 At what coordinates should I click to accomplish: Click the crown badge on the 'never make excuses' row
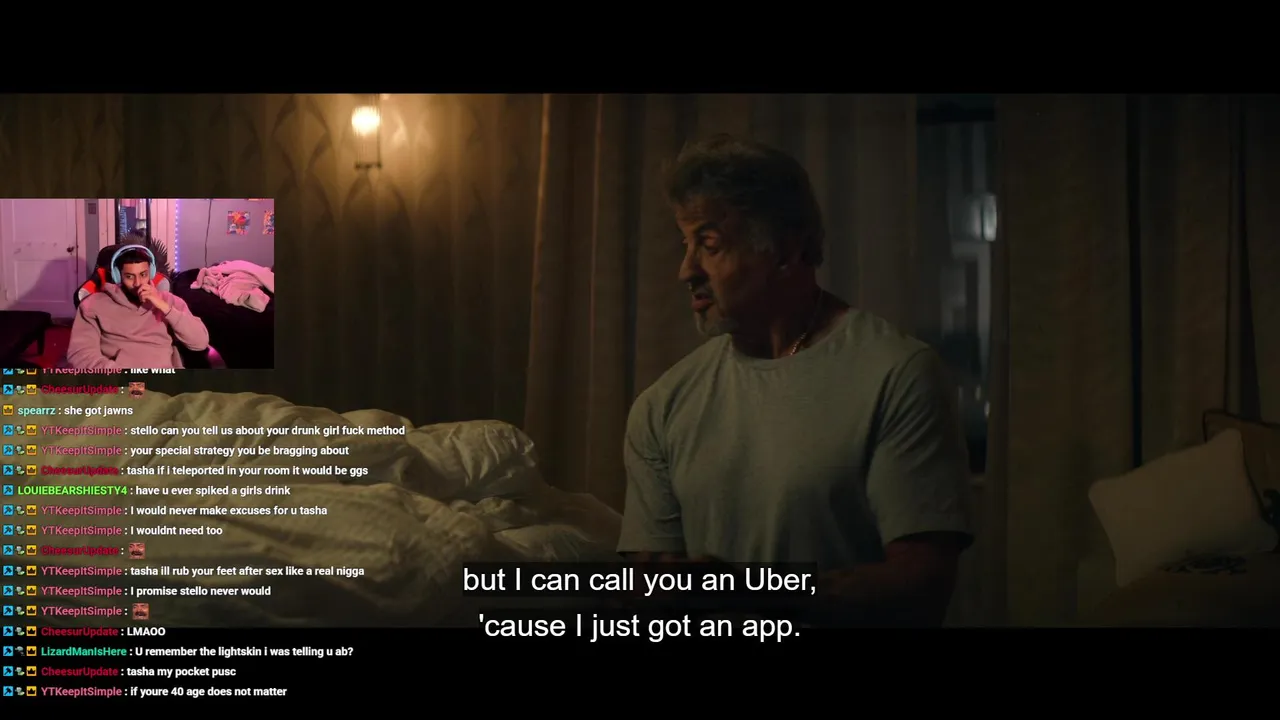[x=31, y=510]
